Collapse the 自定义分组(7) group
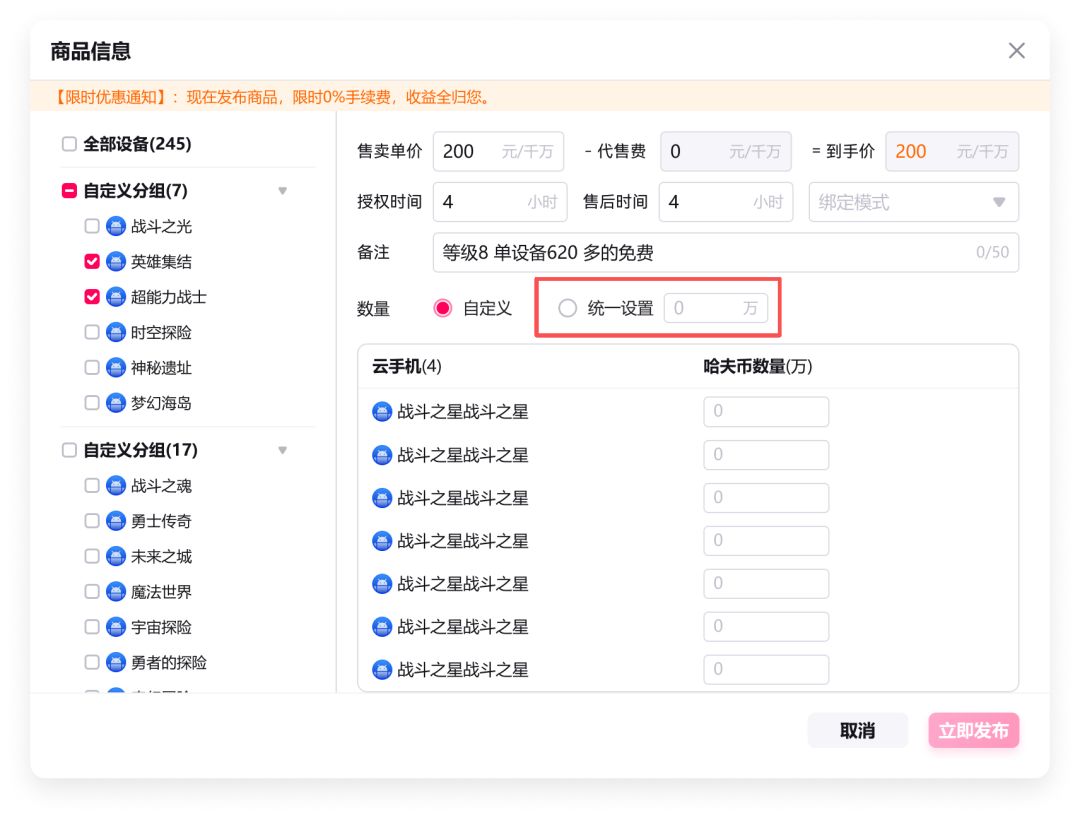The width and height of the screenshot is (1080, 818). pos(282,191)
